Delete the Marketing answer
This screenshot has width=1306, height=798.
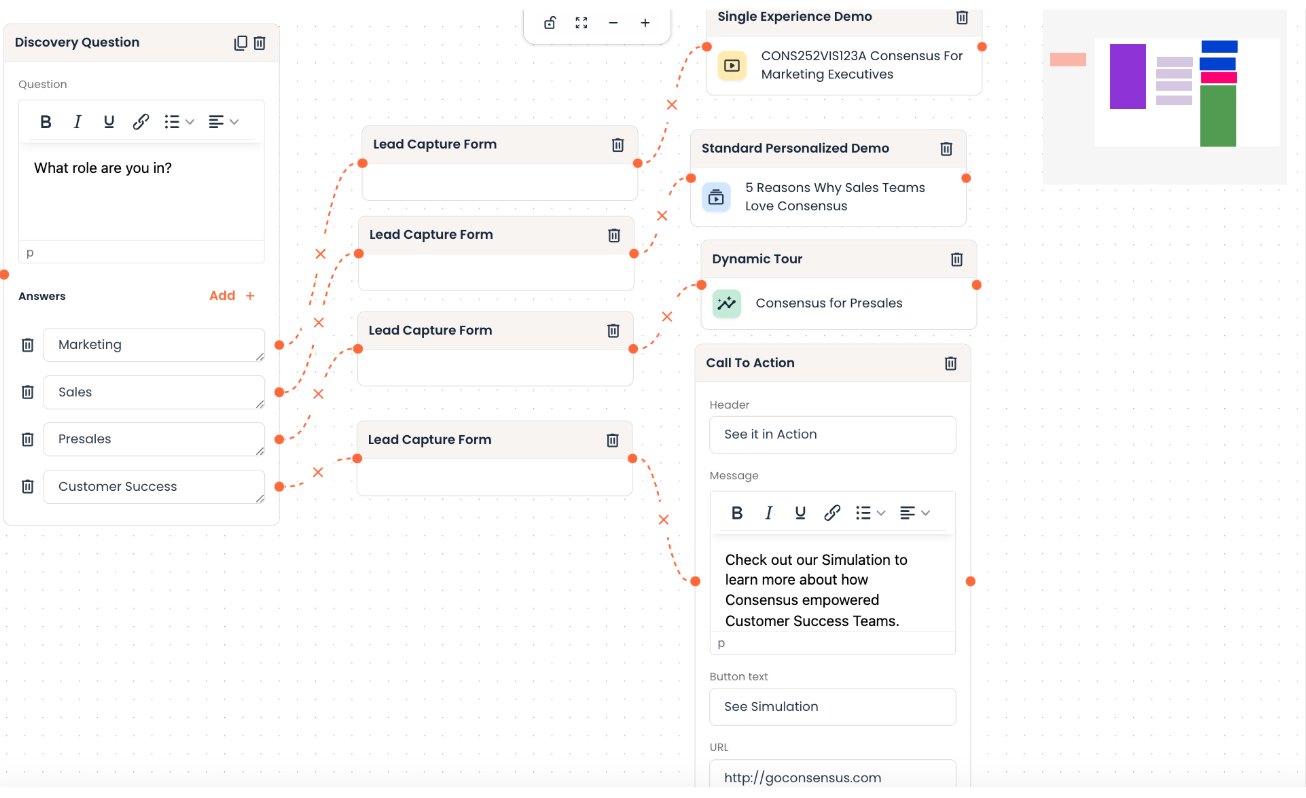pos(28,345)
